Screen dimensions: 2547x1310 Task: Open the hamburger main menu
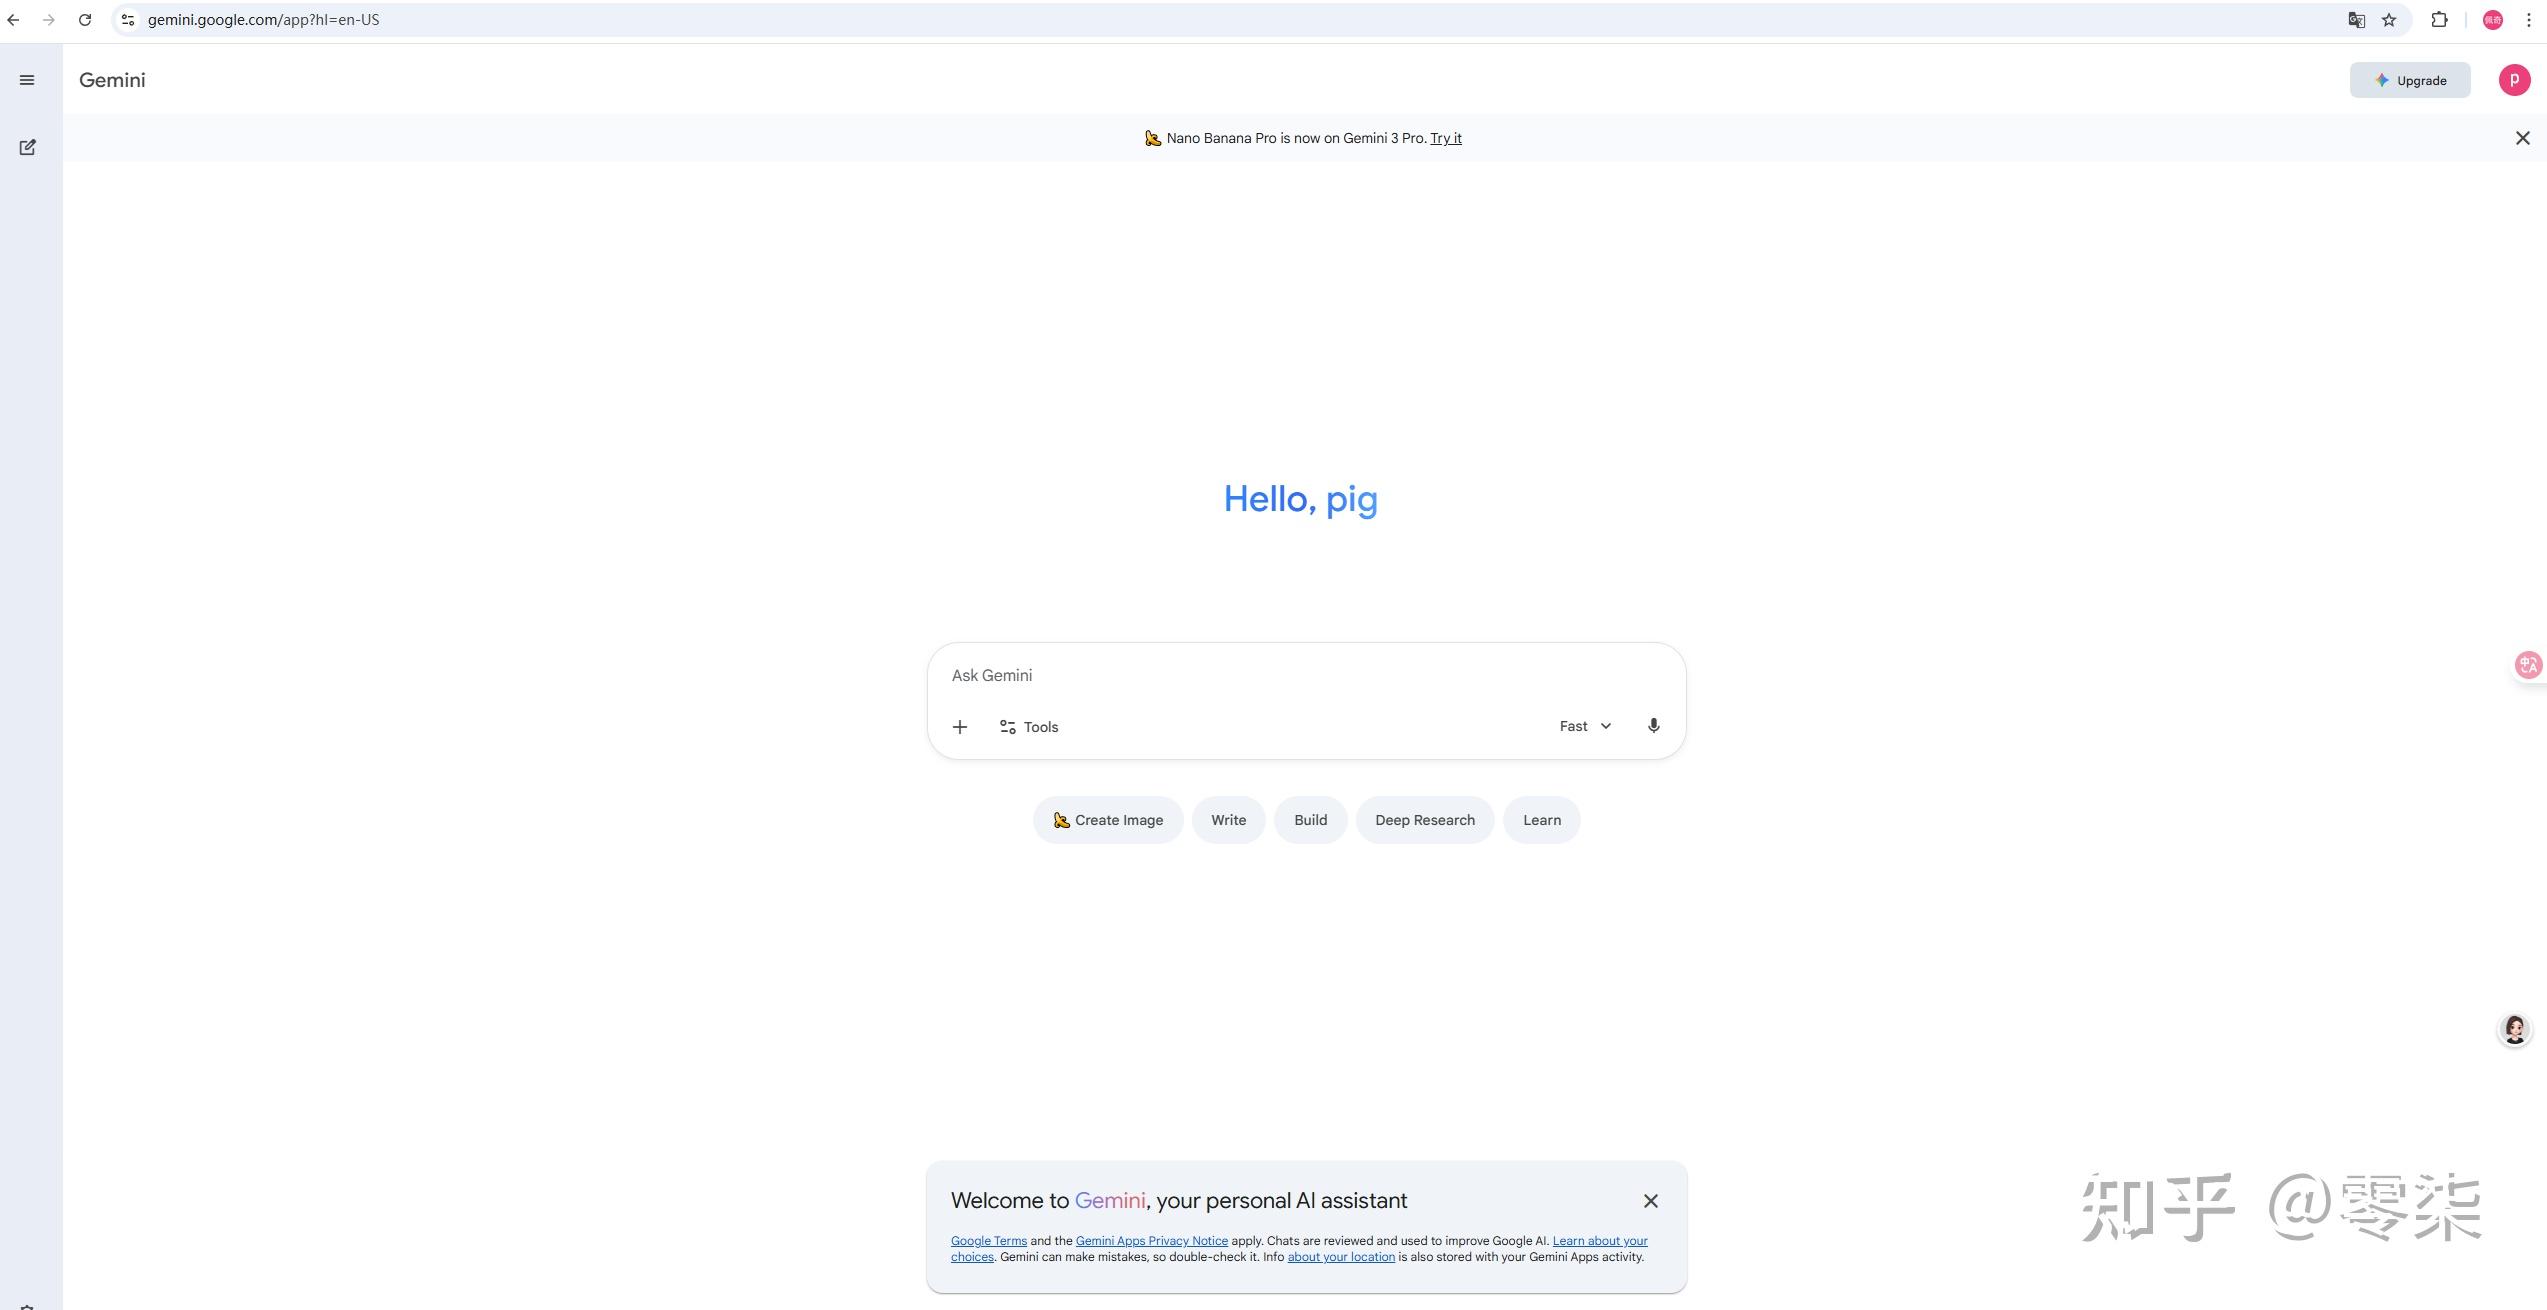27,80
